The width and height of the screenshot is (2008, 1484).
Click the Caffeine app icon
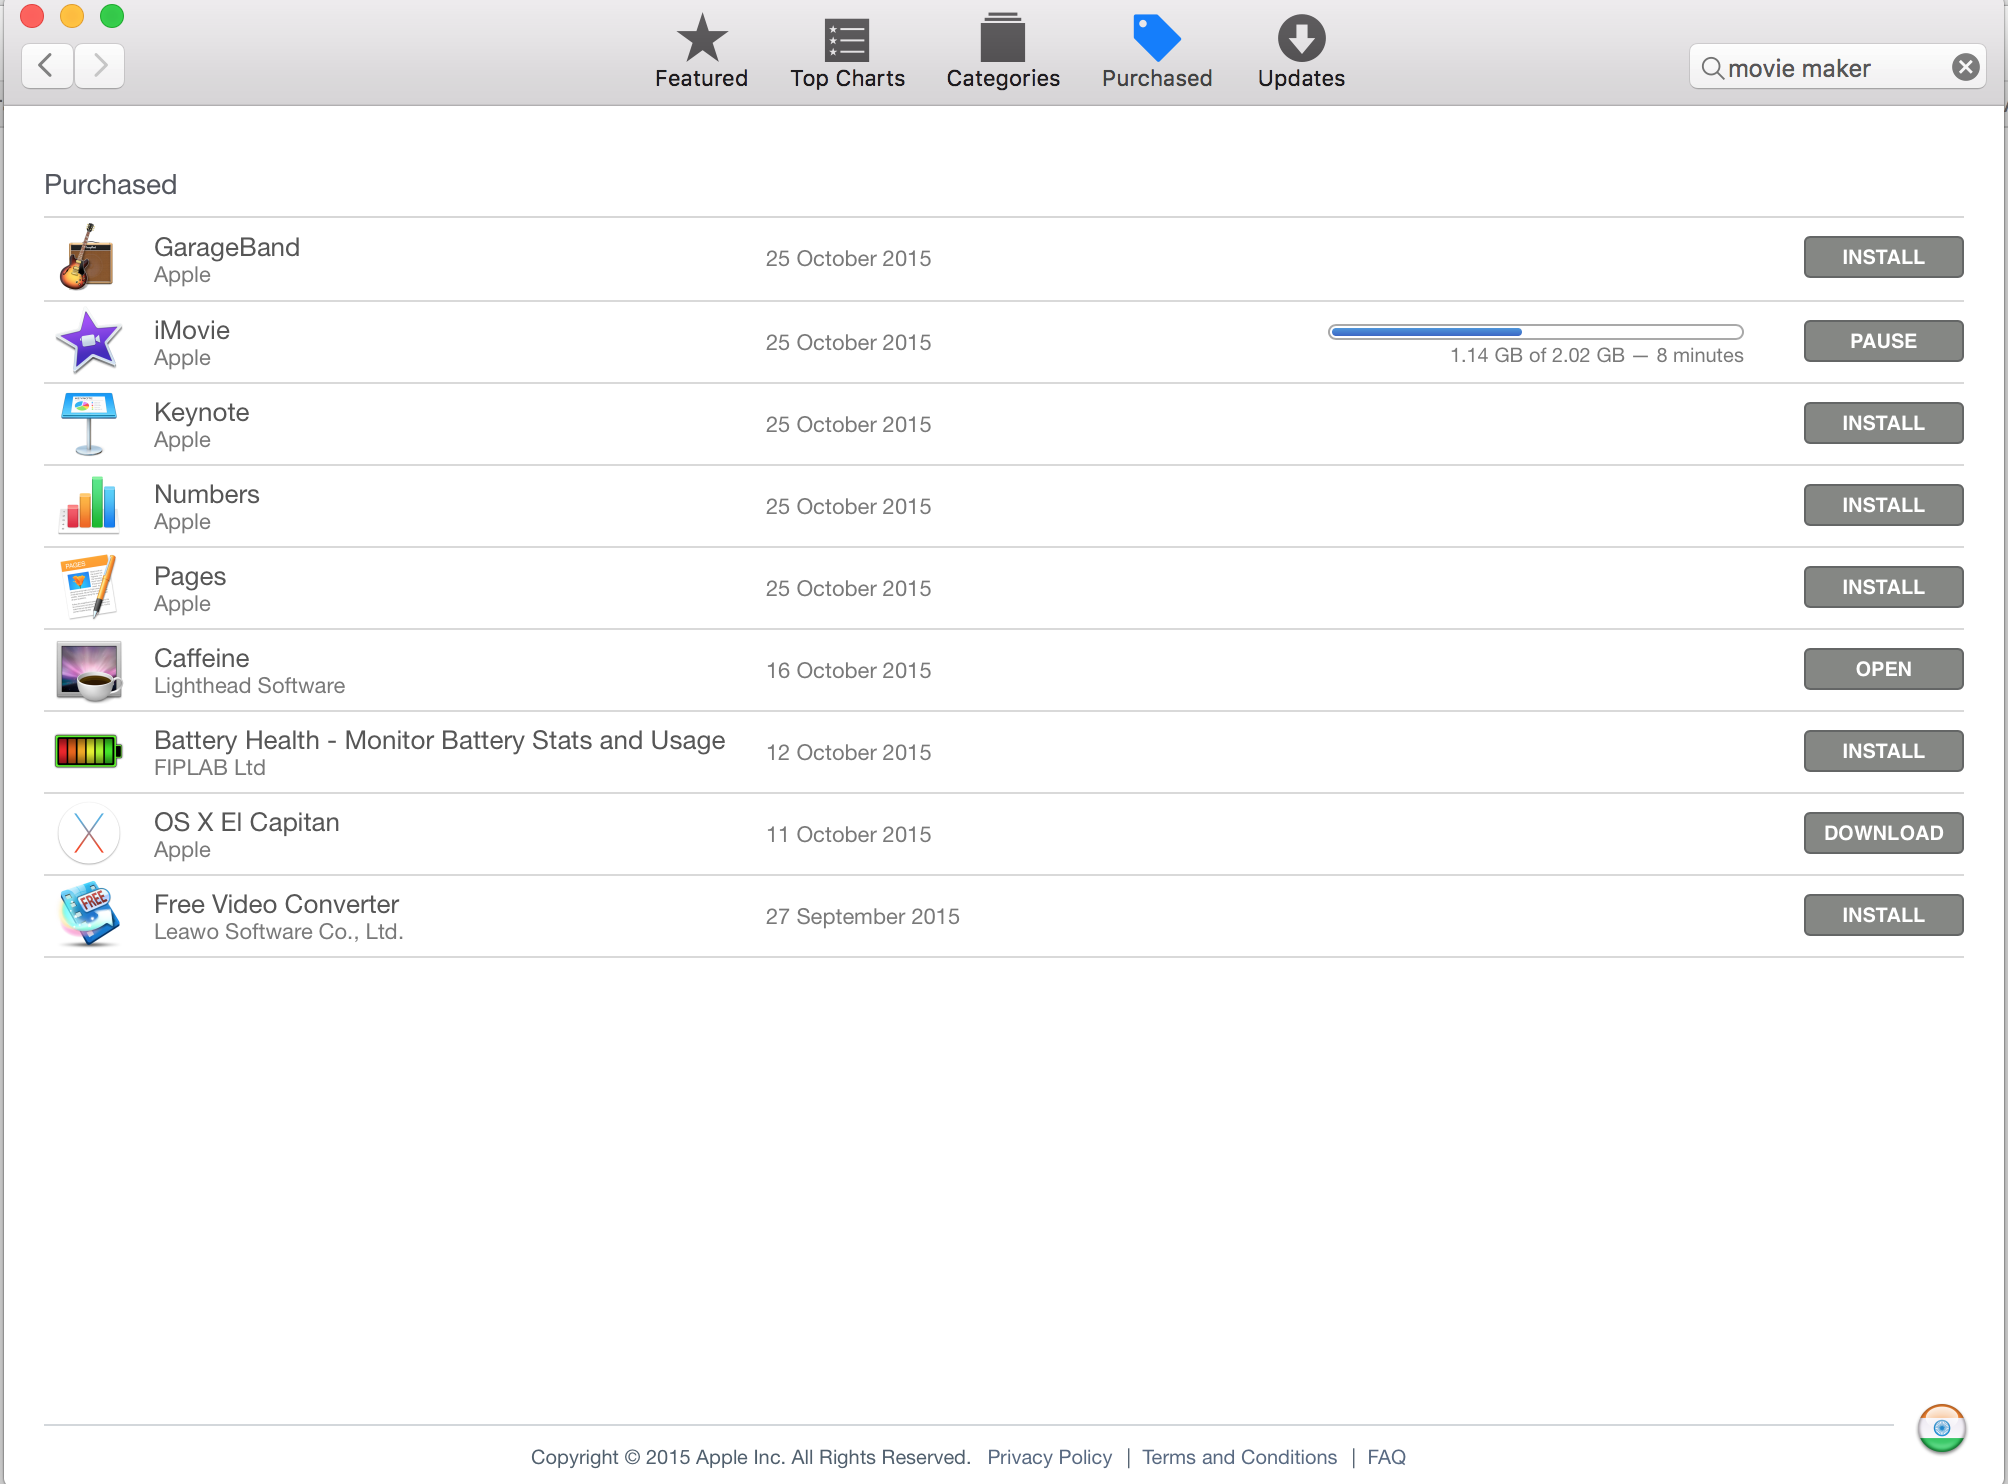click(x=88, y=670)
